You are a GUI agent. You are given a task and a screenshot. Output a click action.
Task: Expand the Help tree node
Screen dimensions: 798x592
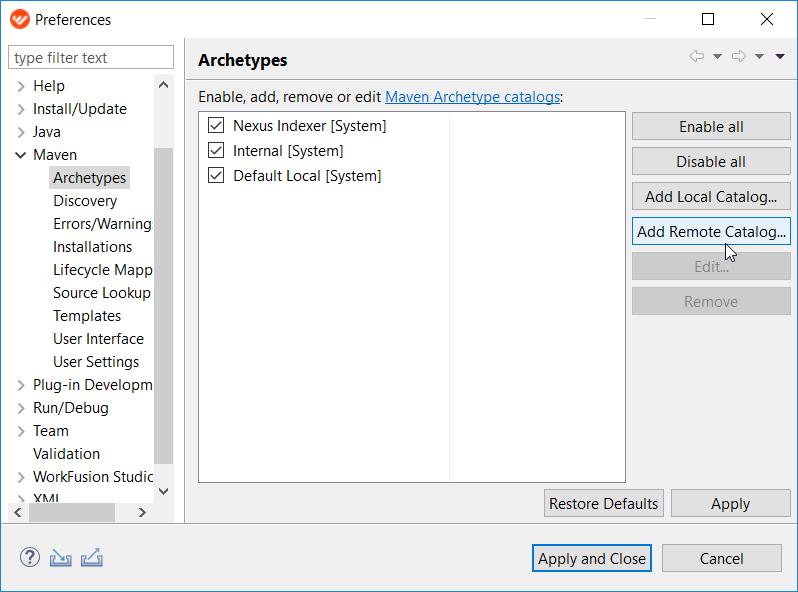[21, 86]
